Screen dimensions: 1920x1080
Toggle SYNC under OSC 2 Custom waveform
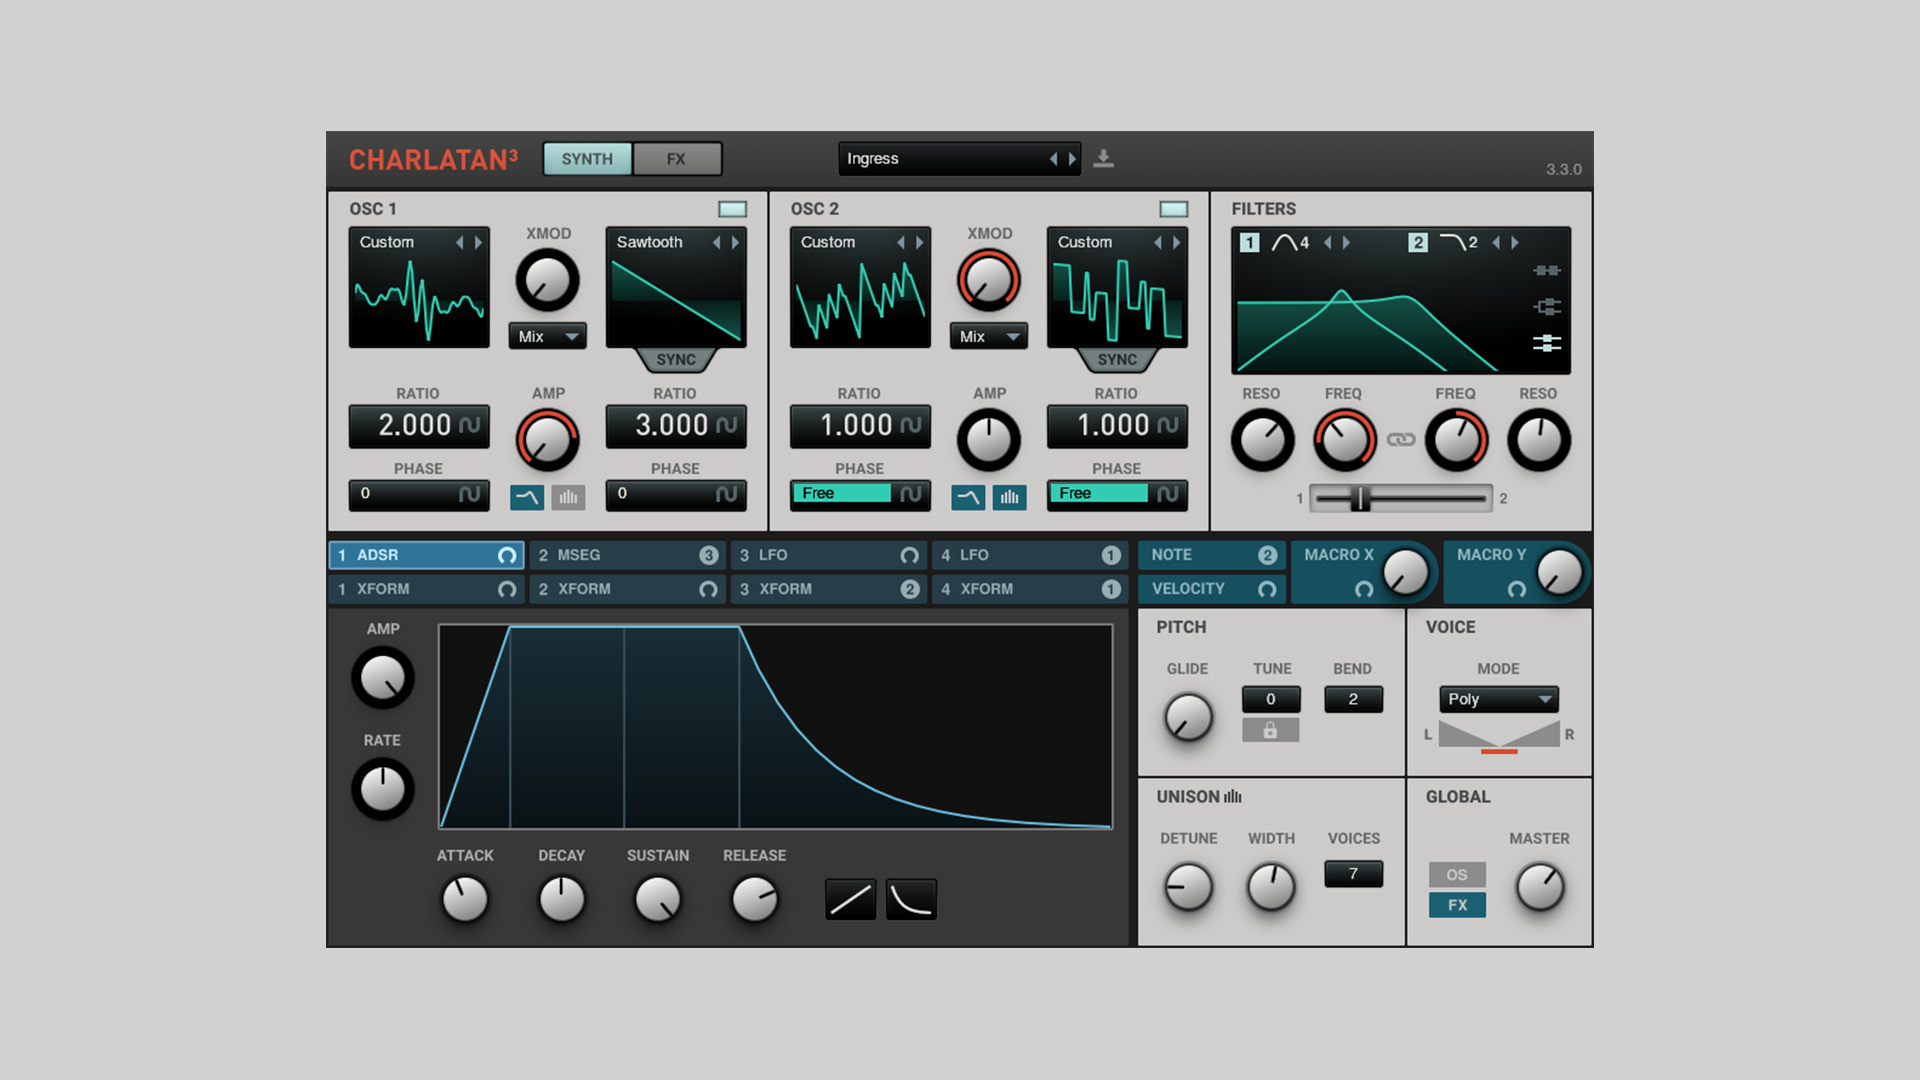point(1117,360)
